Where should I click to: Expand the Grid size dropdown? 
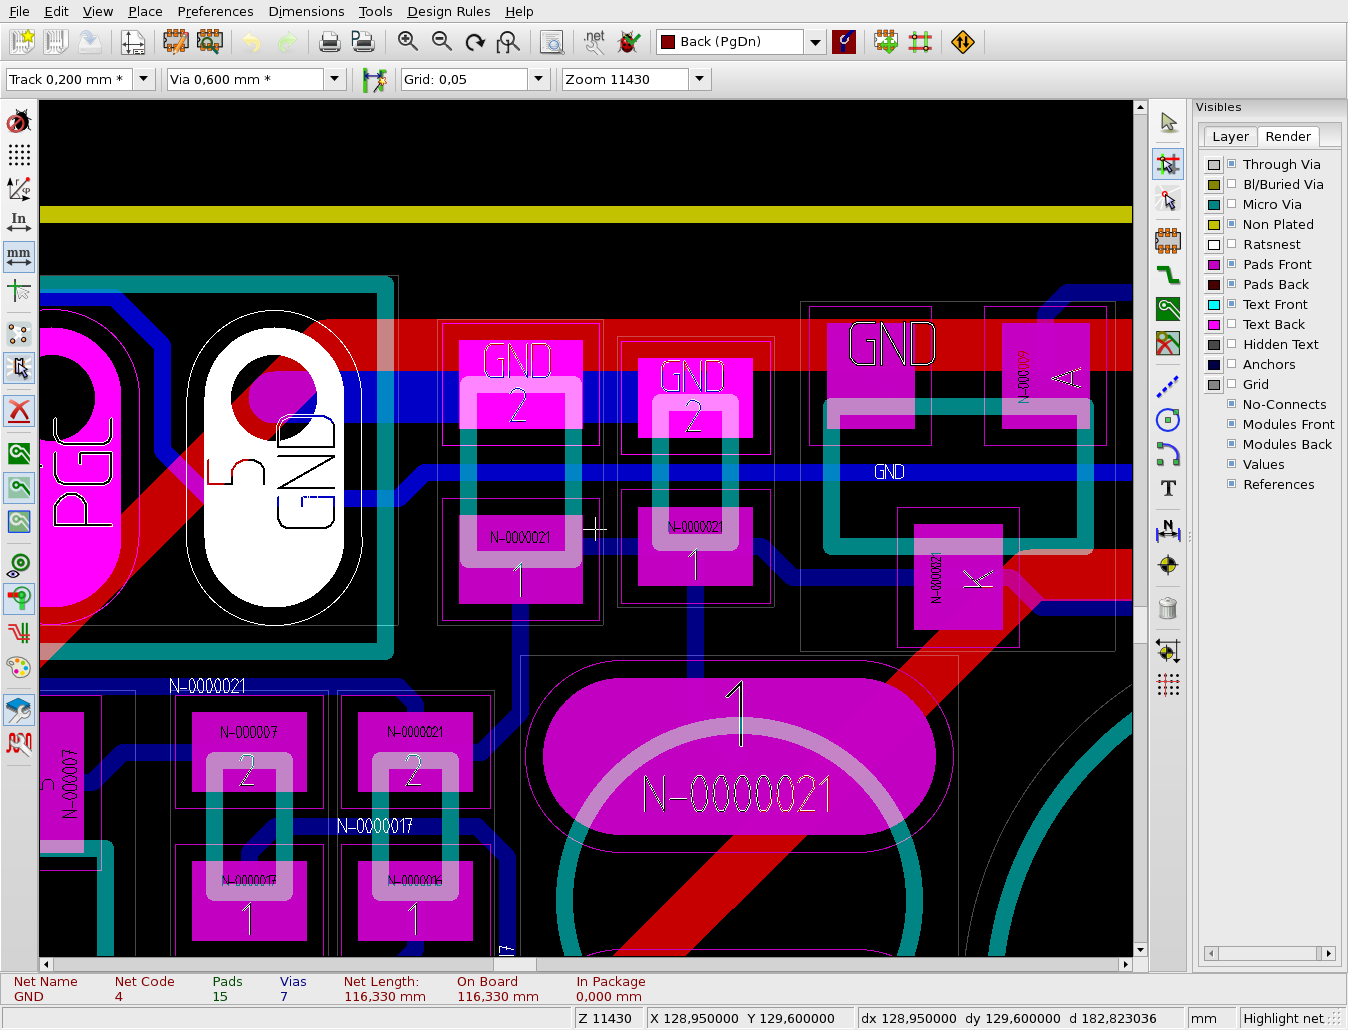click(539, 79)
